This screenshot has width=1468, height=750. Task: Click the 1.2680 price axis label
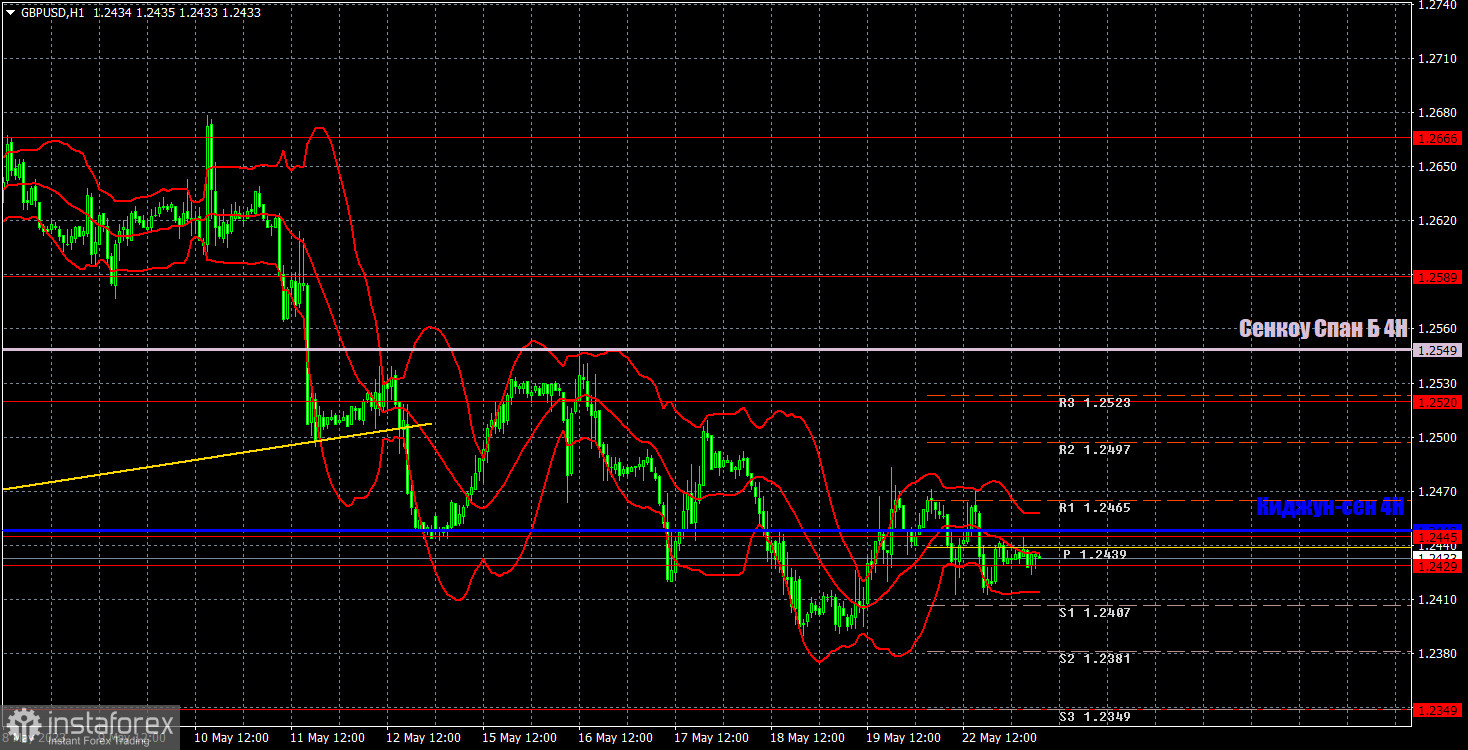[1436, 112]
